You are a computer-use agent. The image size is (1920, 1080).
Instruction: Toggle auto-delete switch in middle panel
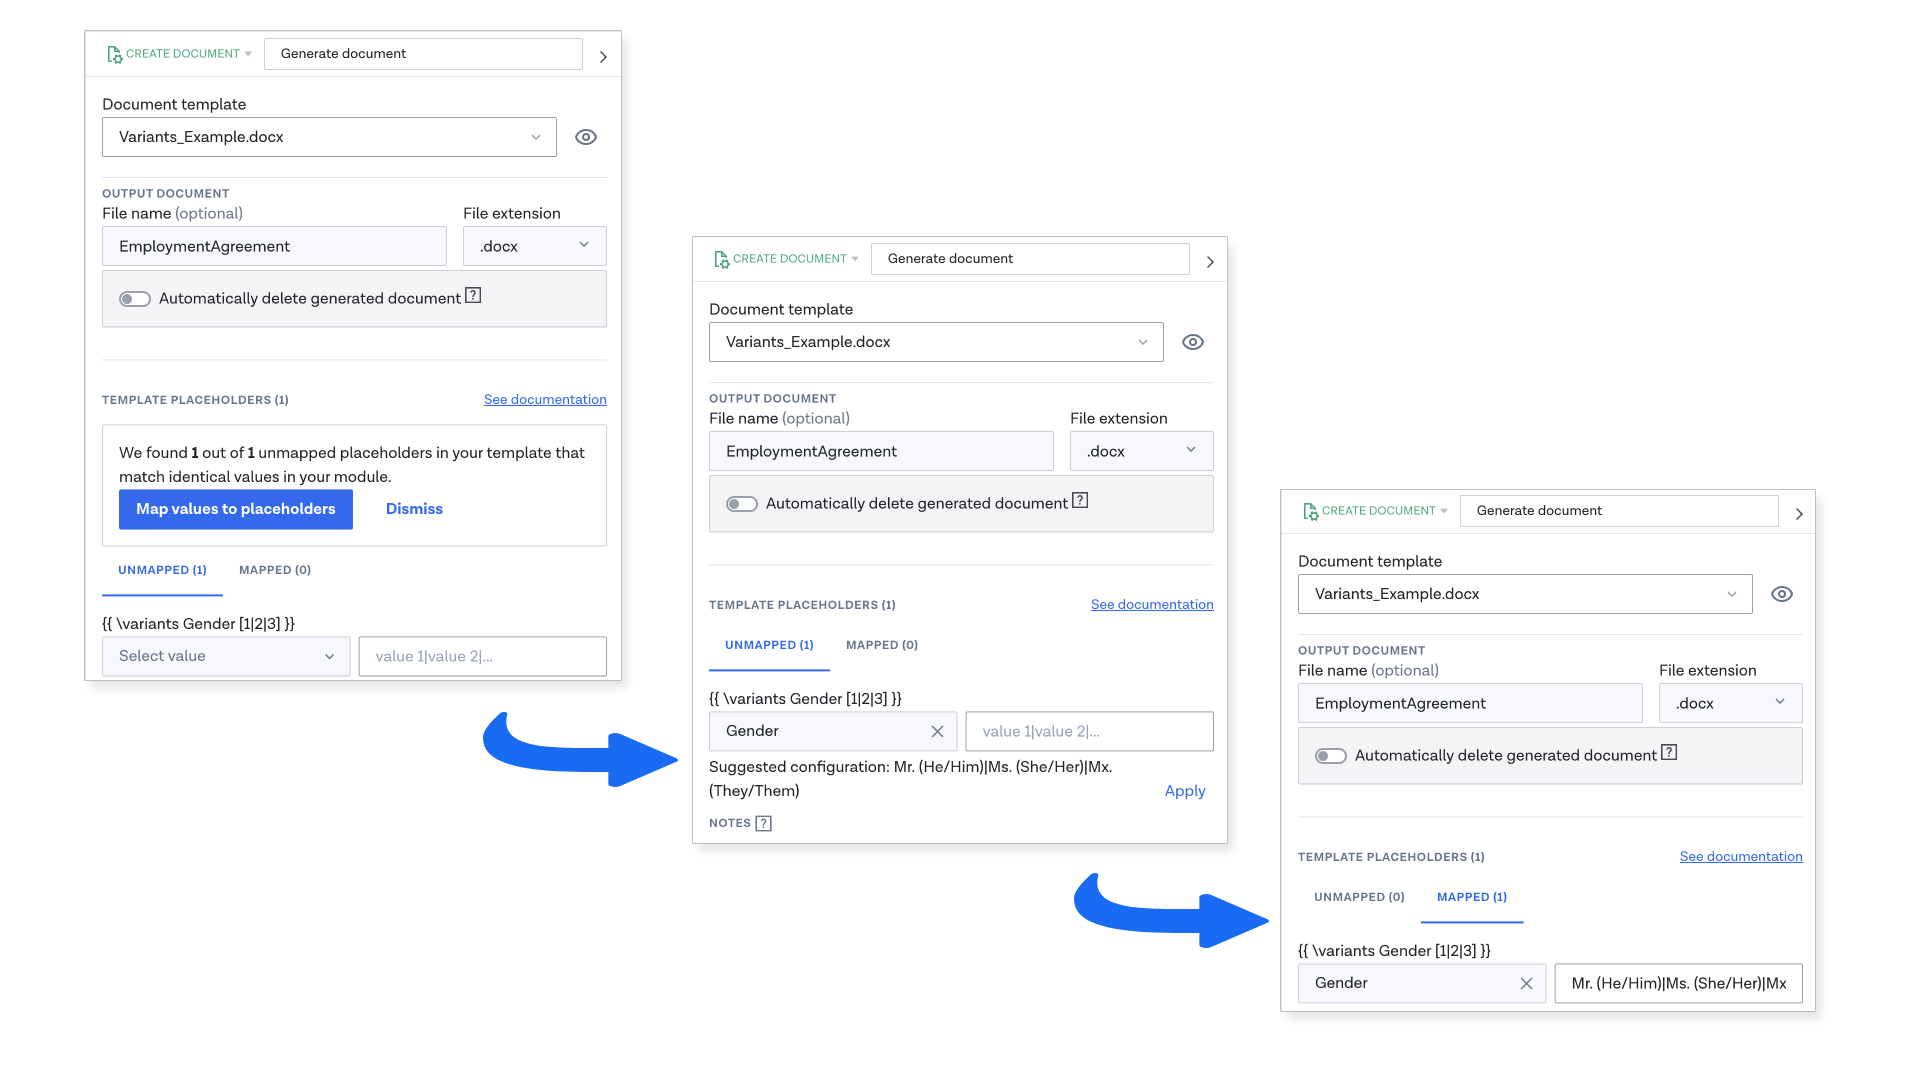click(x=742, y=504)
